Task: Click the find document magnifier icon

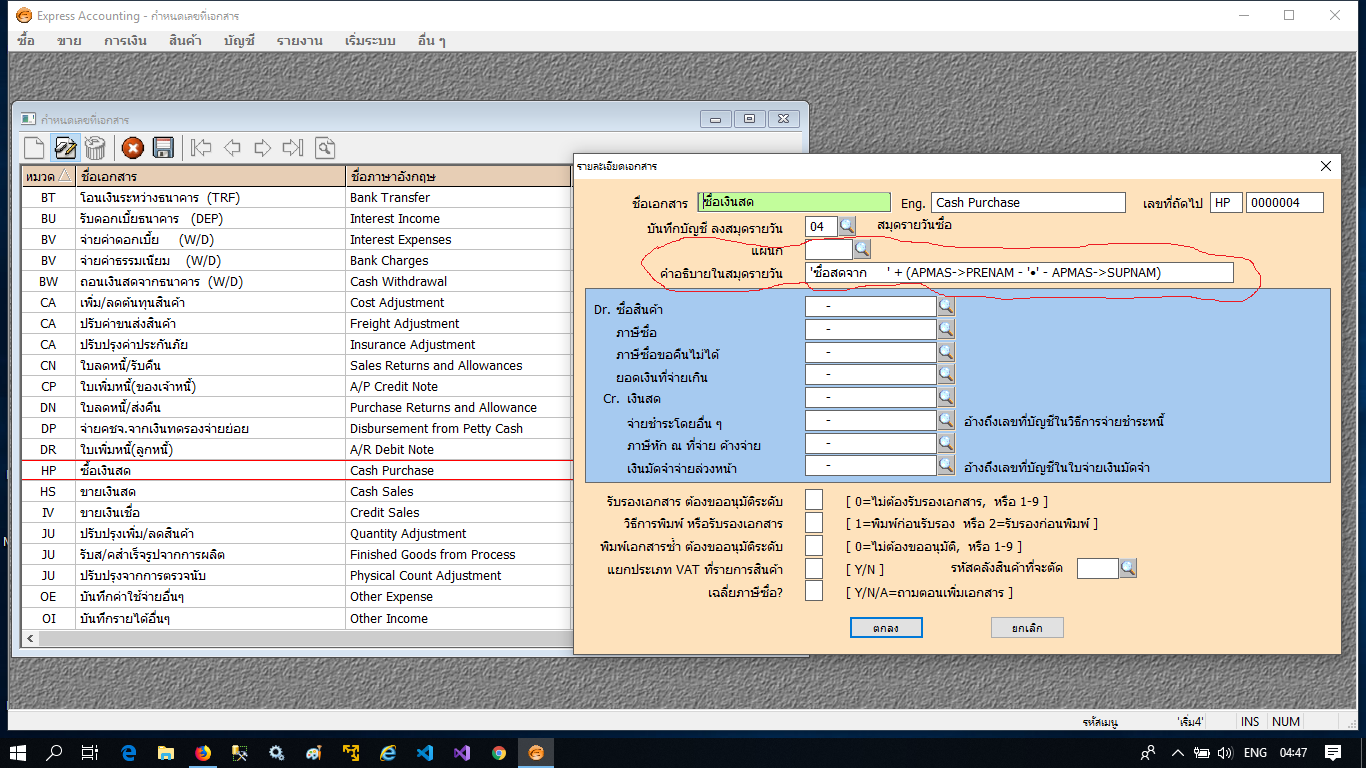Action: click(325, 148)
